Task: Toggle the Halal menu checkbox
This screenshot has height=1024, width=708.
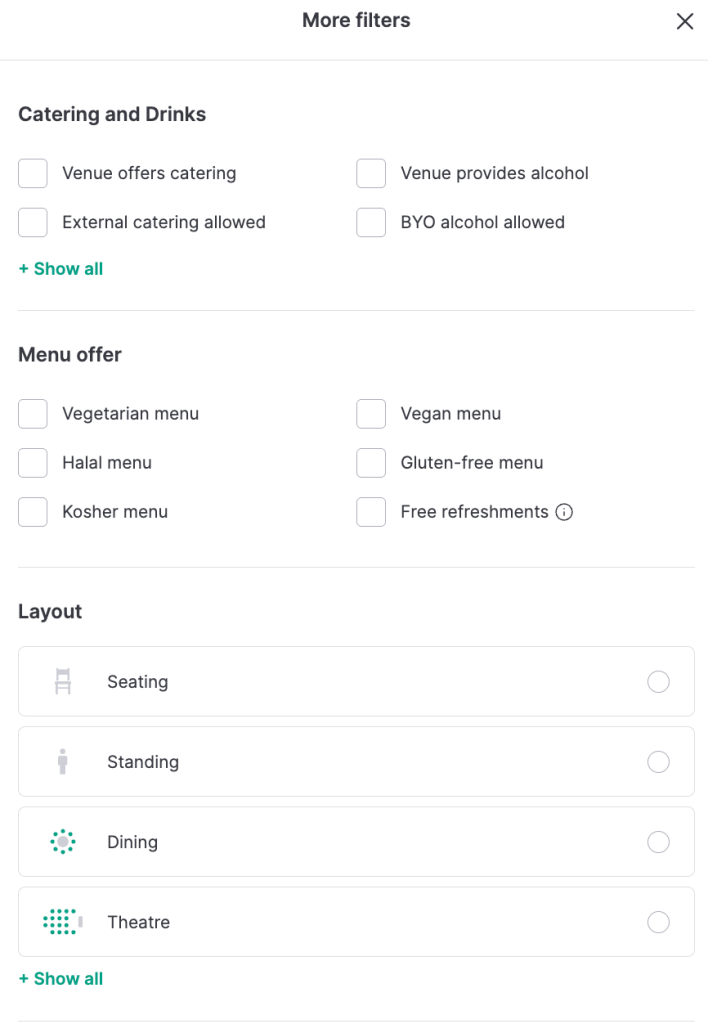Action: 33,462
